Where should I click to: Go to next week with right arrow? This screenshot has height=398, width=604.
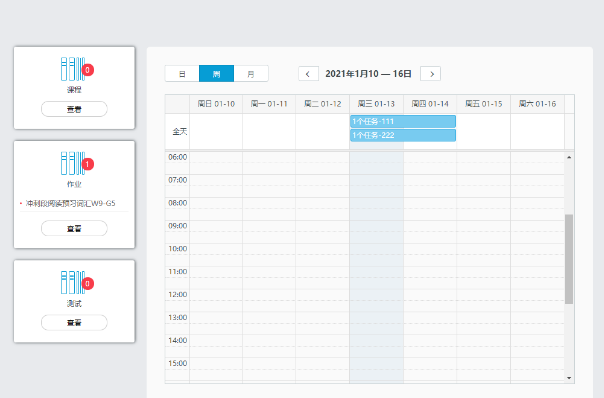click(x=431, y=74)
